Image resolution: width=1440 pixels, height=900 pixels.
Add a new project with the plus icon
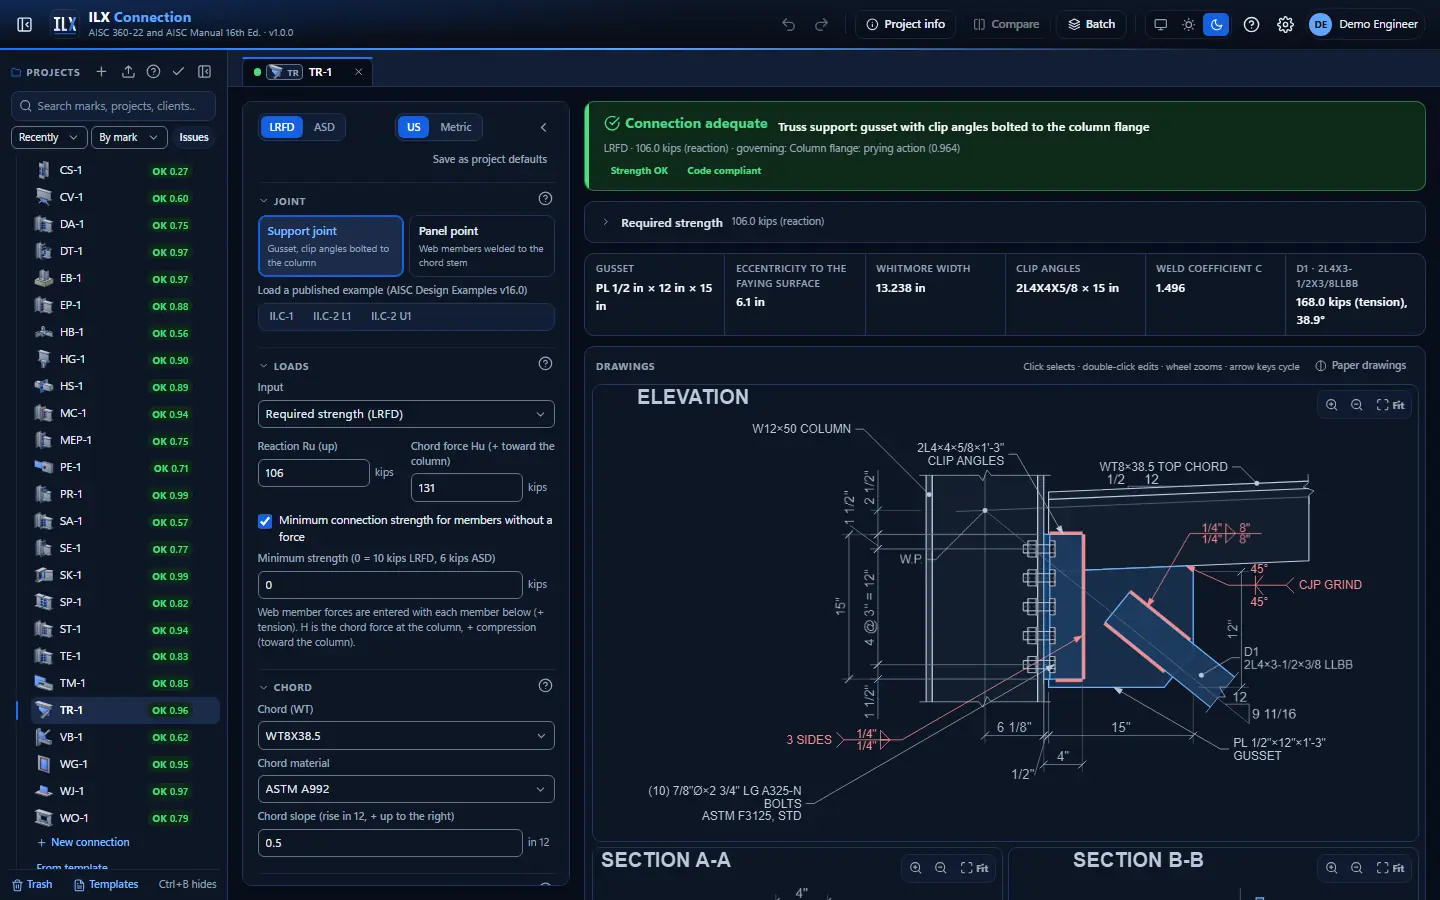pos(101,72)
